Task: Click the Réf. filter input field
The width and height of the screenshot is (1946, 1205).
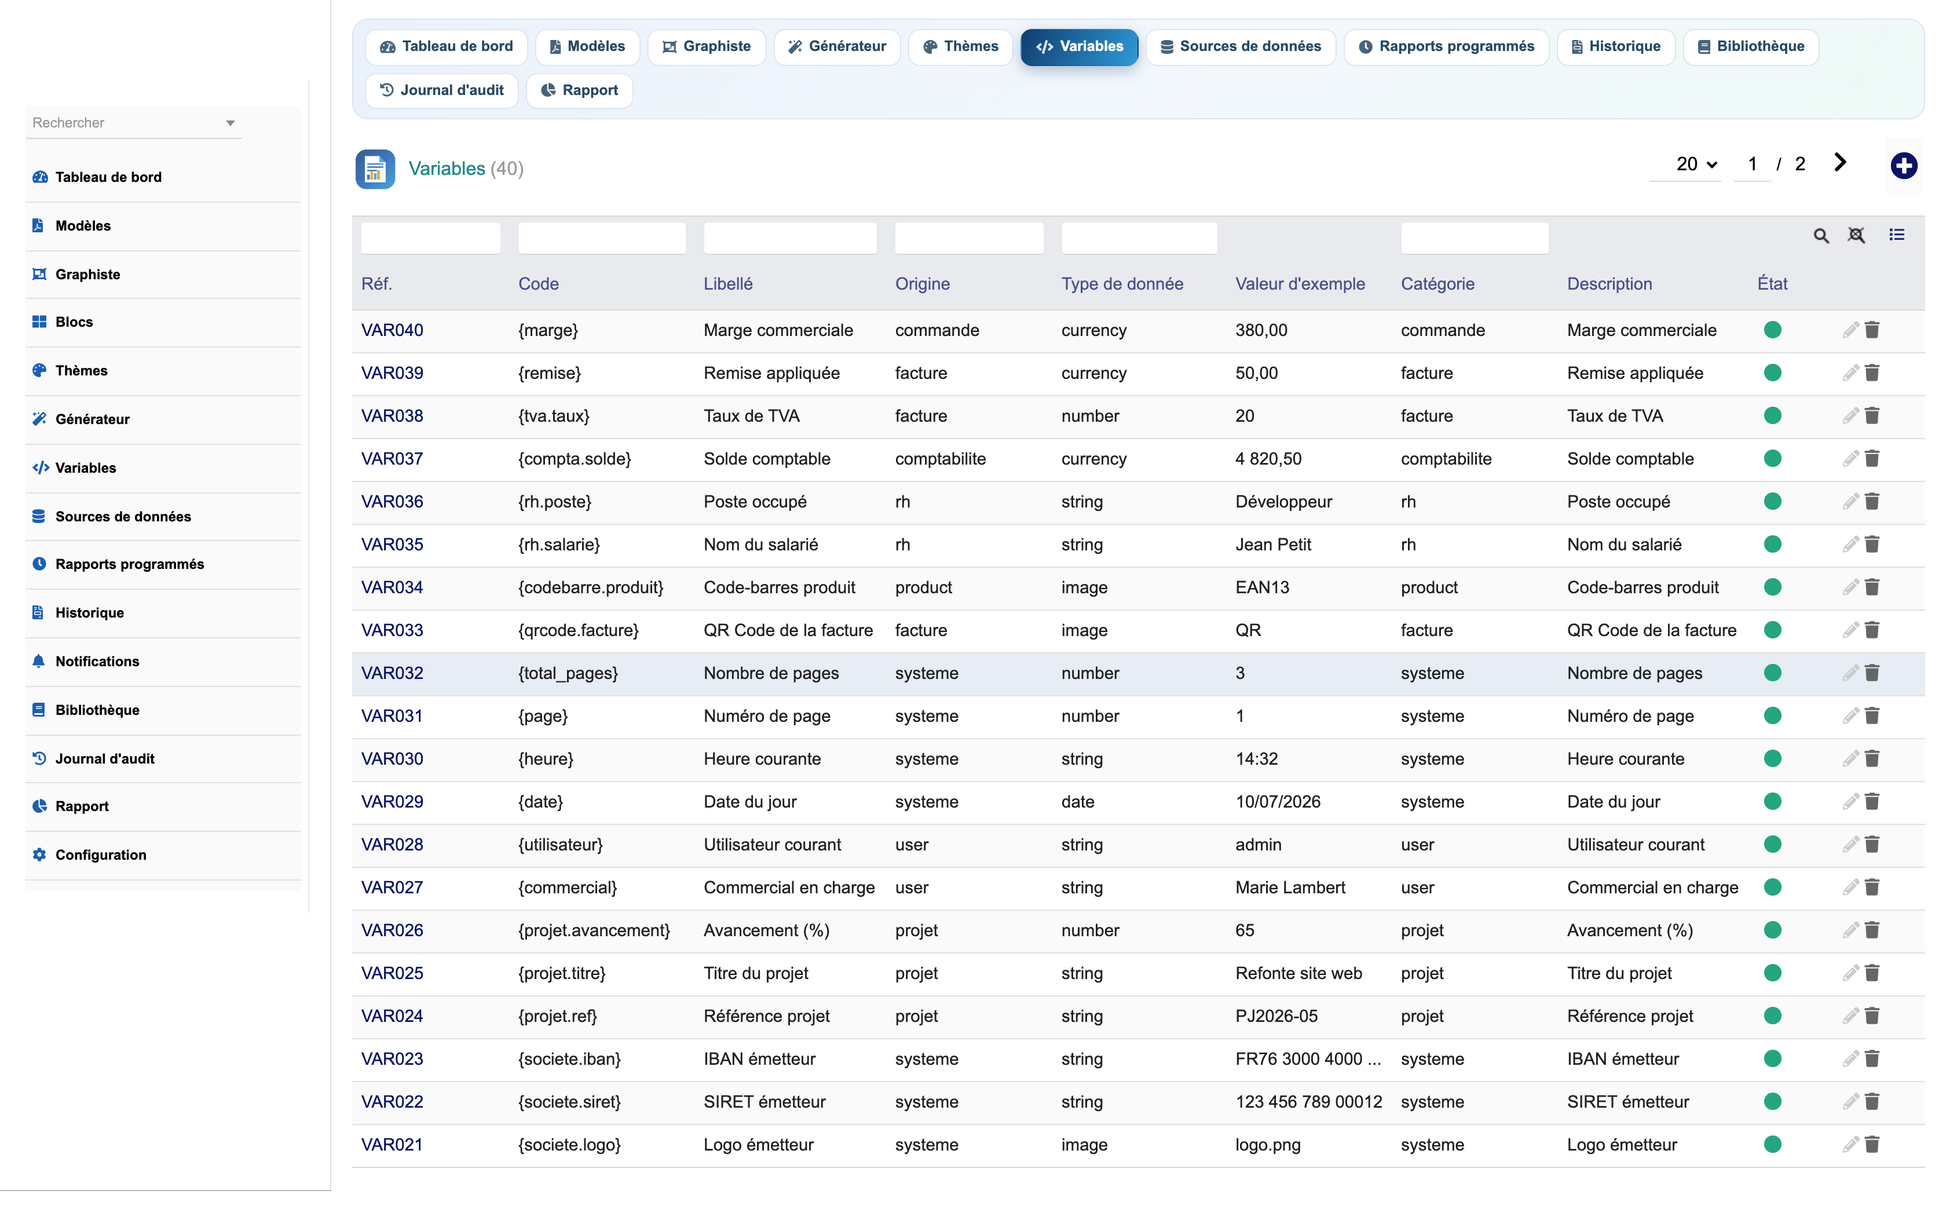Action: click(x=431, y=238)
